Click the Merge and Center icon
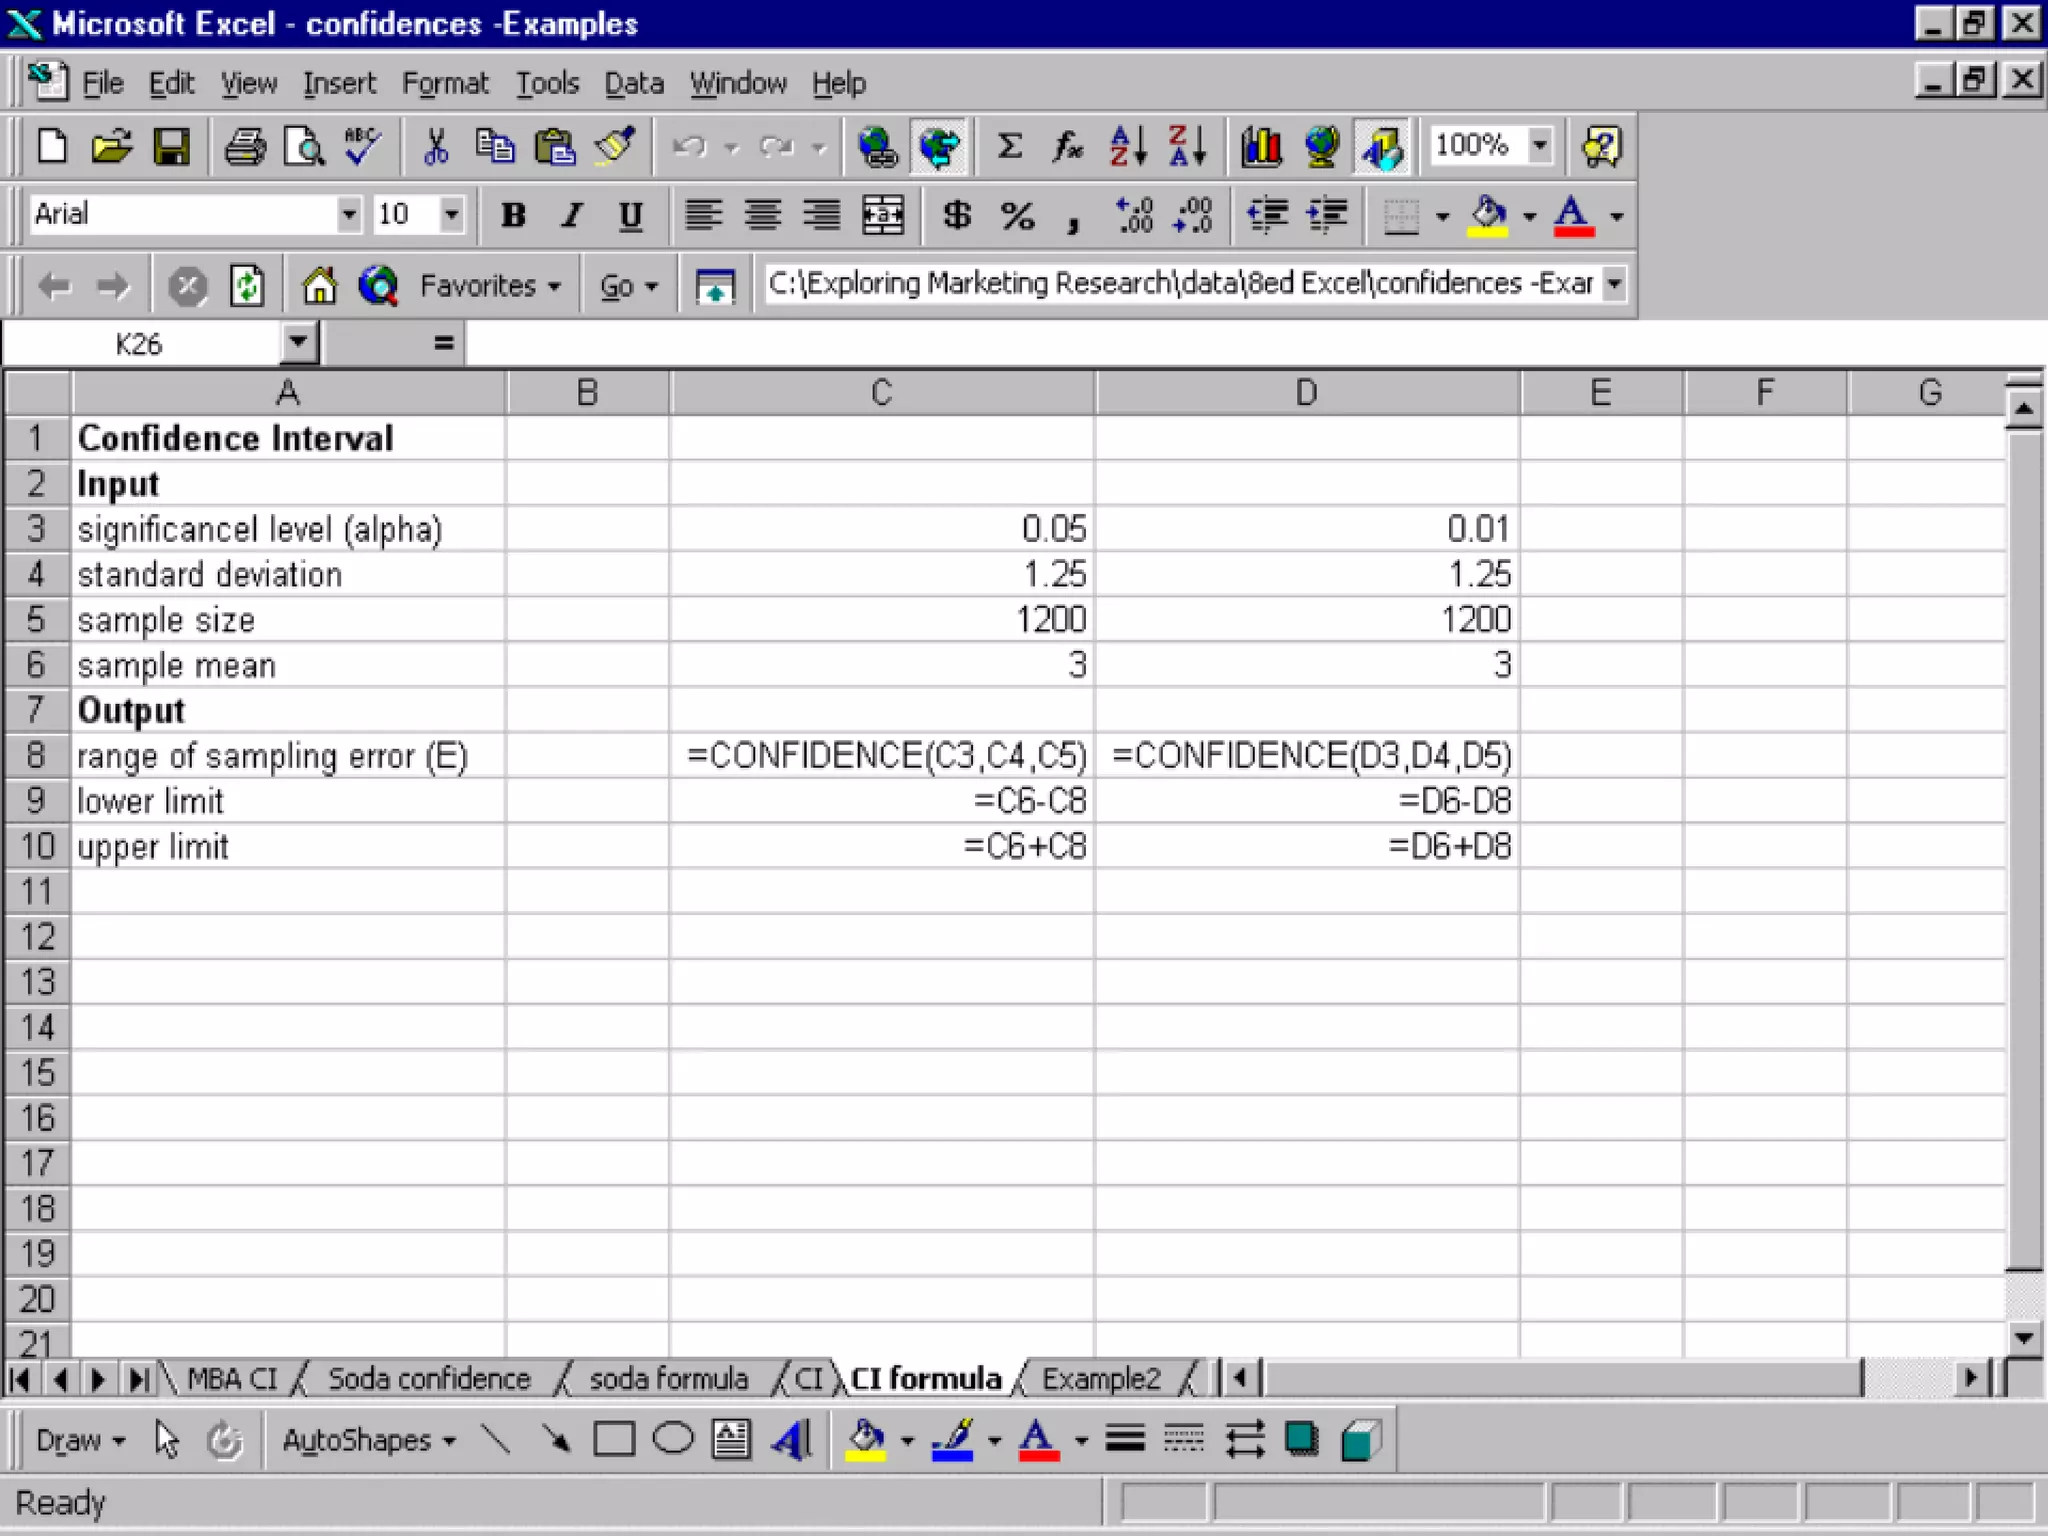 coord(883,215)
